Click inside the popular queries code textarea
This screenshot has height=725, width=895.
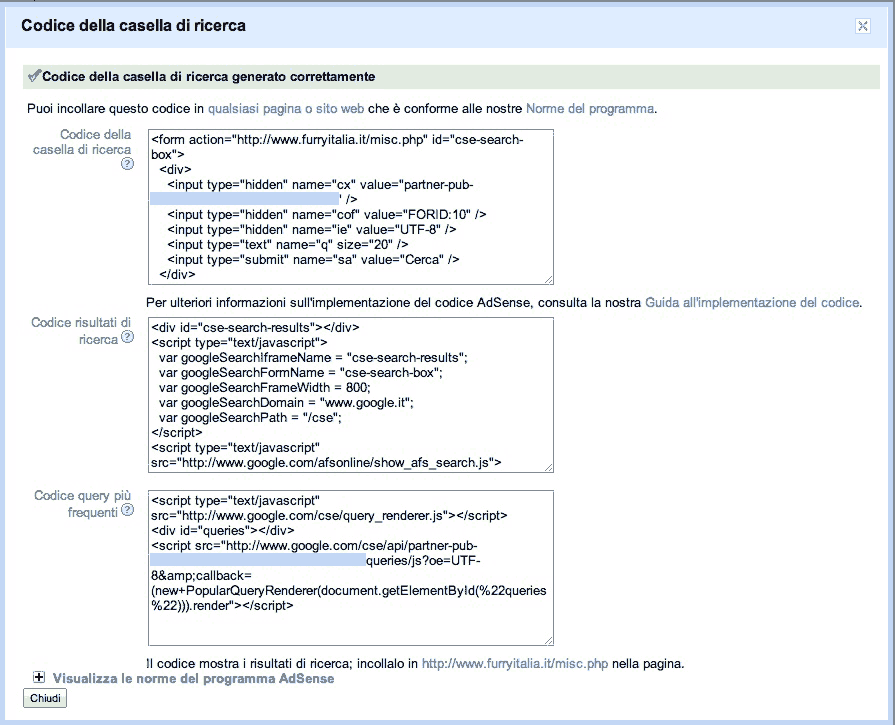click(x=350, y=567)
